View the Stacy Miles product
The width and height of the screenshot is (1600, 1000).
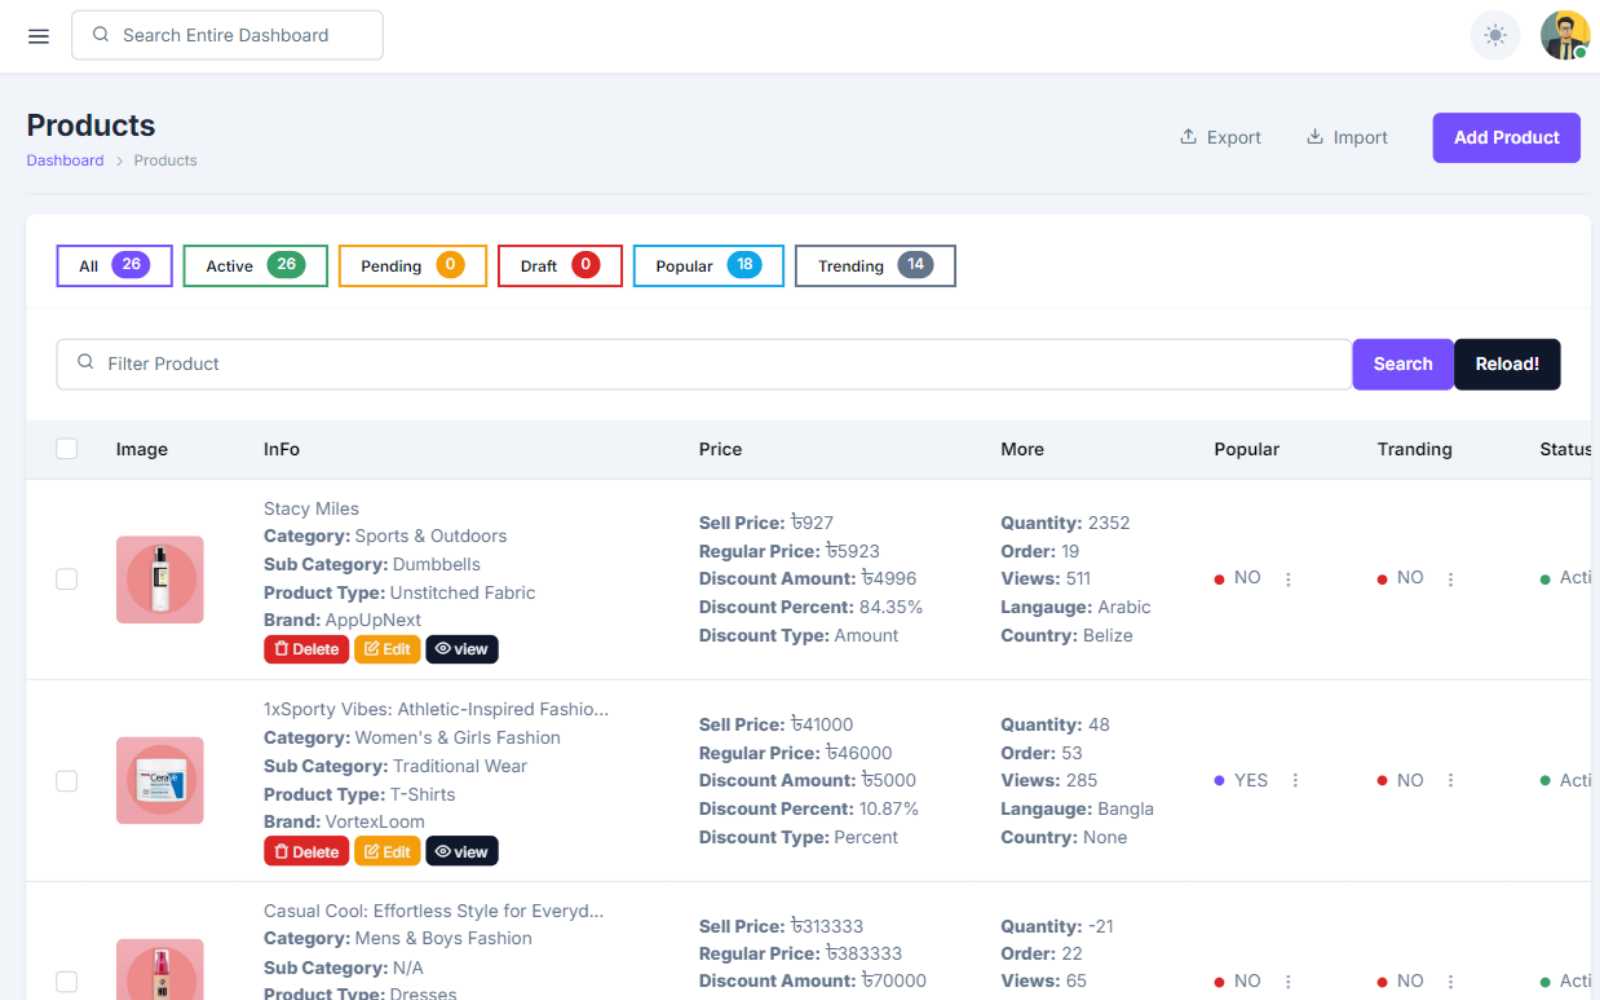462,649
